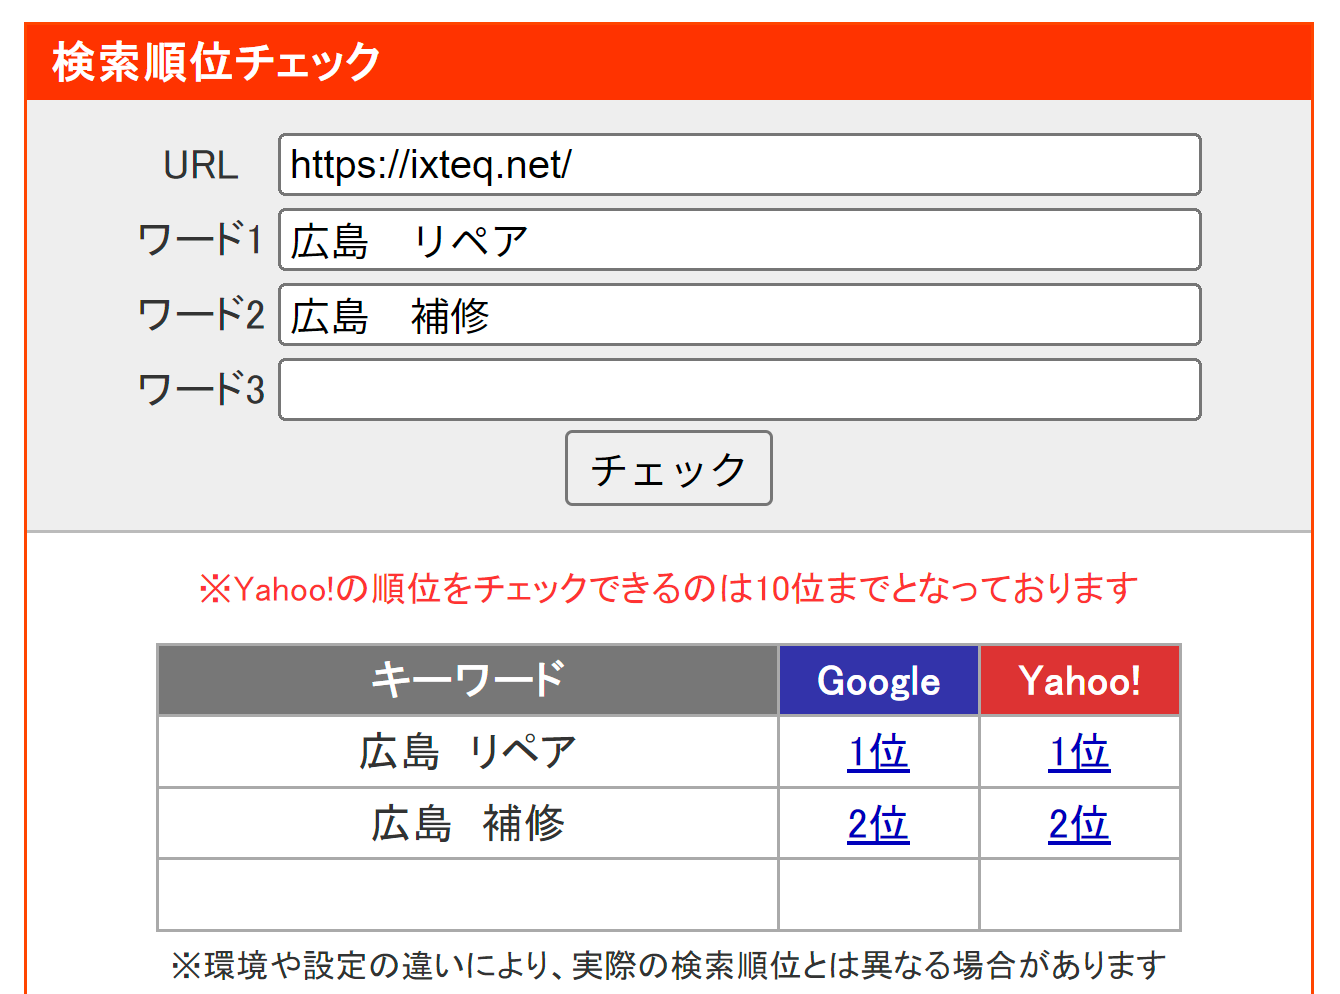Click the 広島 リペア keyword cell
This screenshot has width=1340, height=994.
(x=468, y=752)
